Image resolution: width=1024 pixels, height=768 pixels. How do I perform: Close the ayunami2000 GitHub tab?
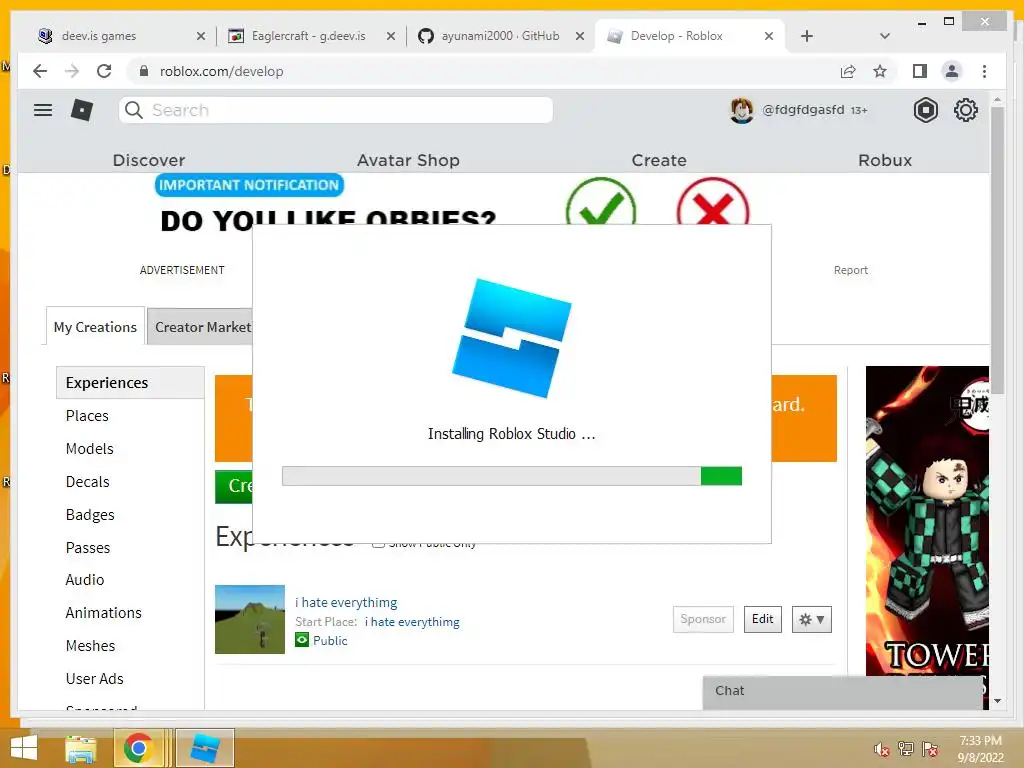[x=579, y=36]
